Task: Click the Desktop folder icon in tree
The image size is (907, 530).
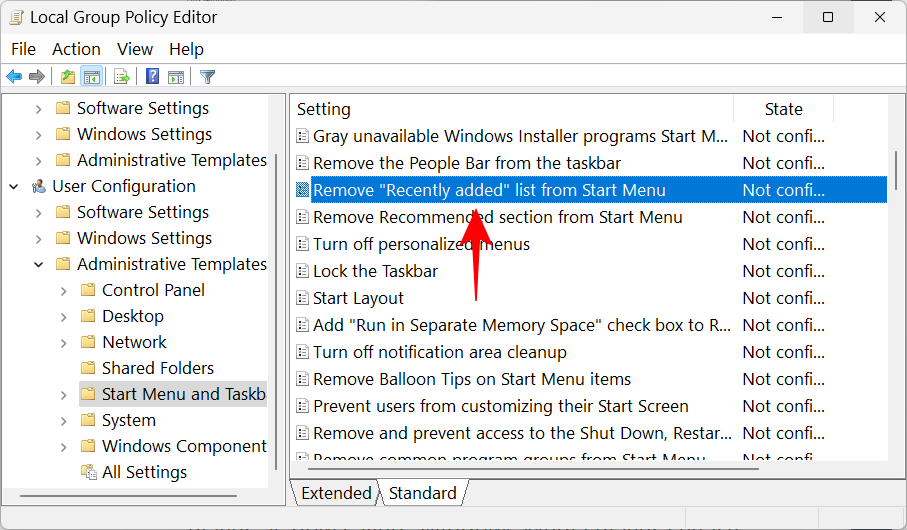Action: coord(88,315)
